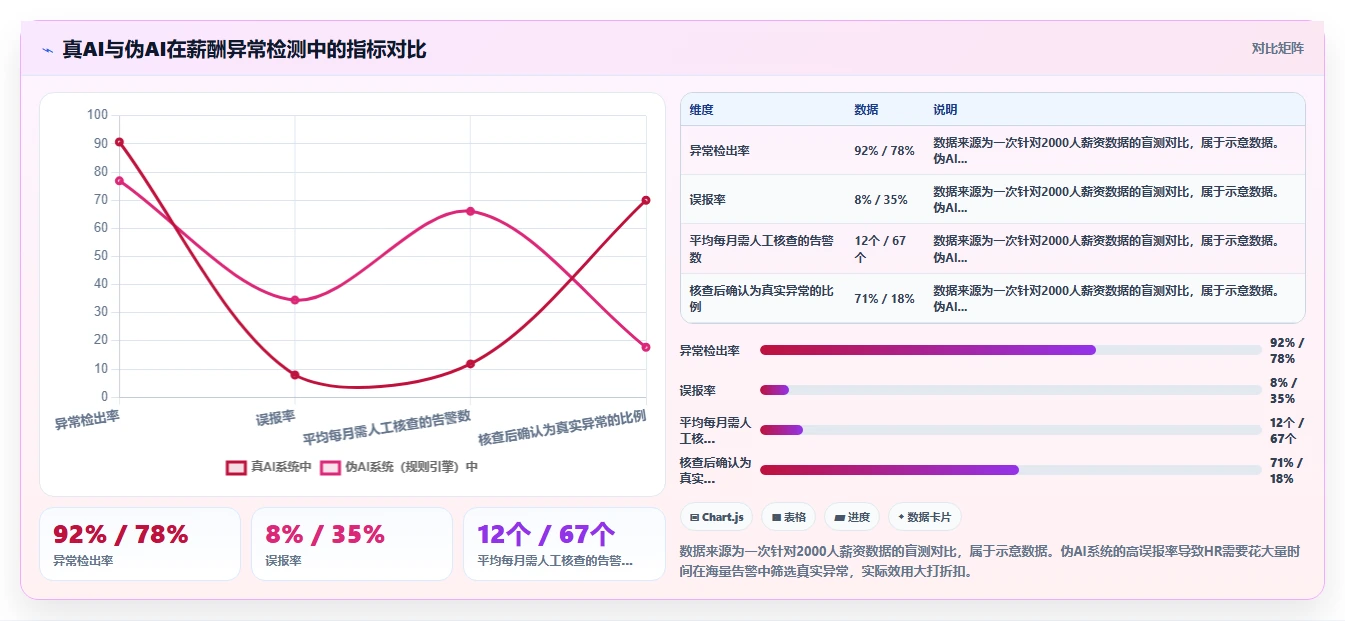Select the Chart.js chip

717,517
